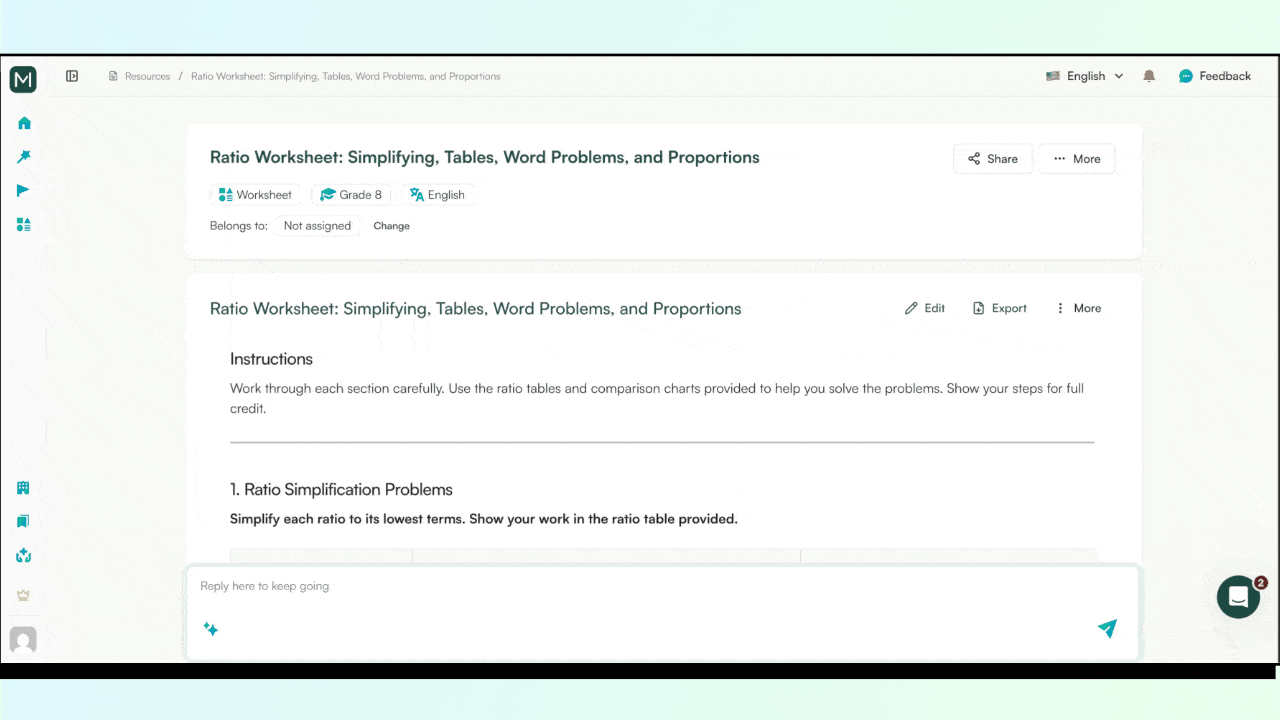1280x720 pixels.
Task: Open the shapes resources sidebar icon
Action: click(24, 224)
